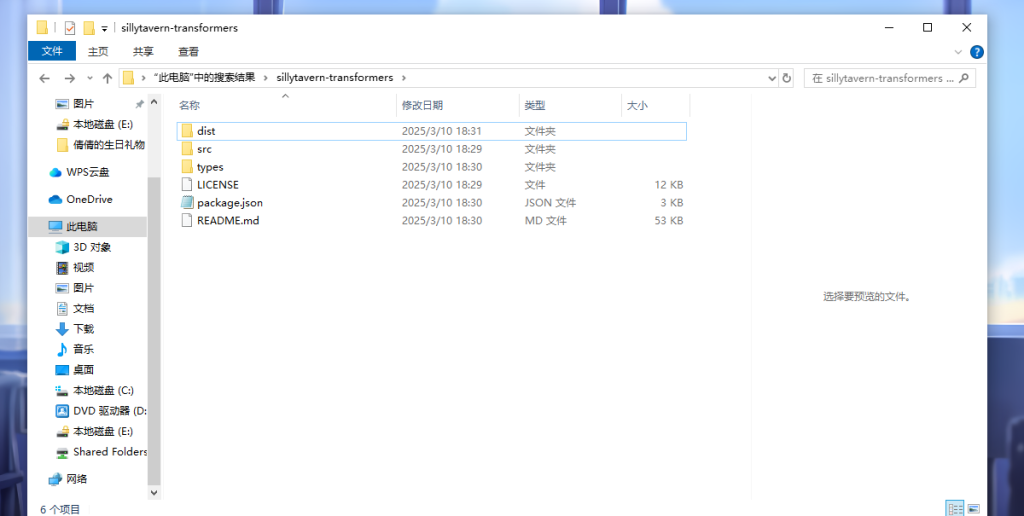Click the Up one level arrow
The height and width of the screenshot is (516, 1024).
(106, 78)
